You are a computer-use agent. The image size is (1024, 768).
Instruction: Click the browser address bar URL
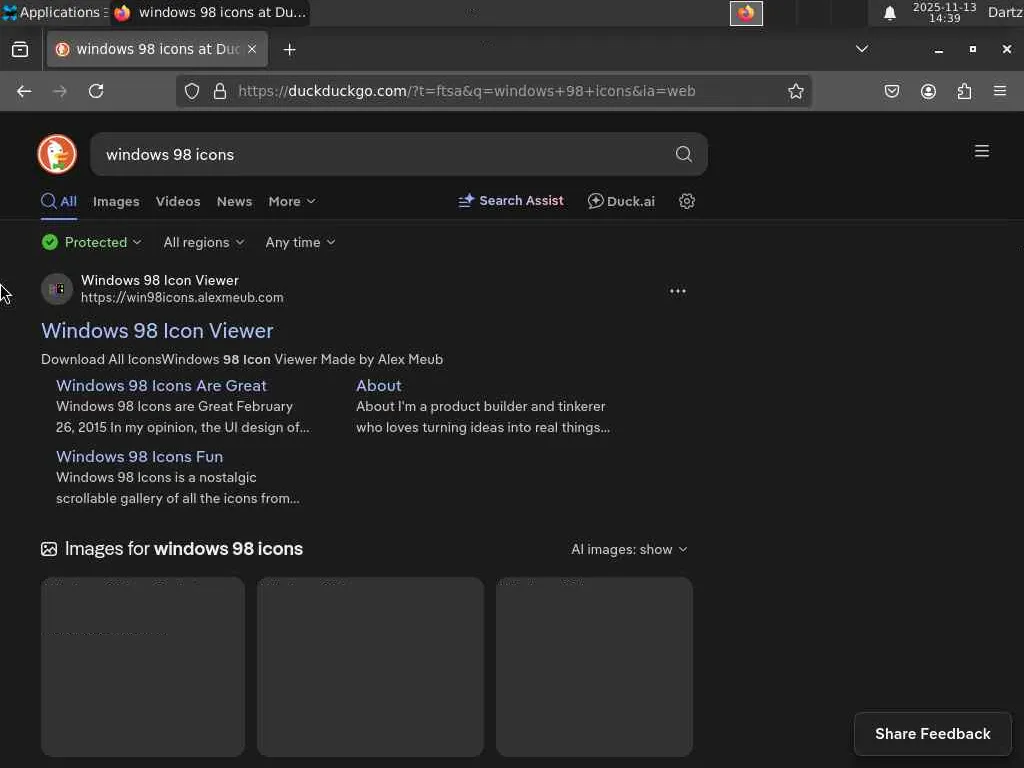tap(466, 91)
